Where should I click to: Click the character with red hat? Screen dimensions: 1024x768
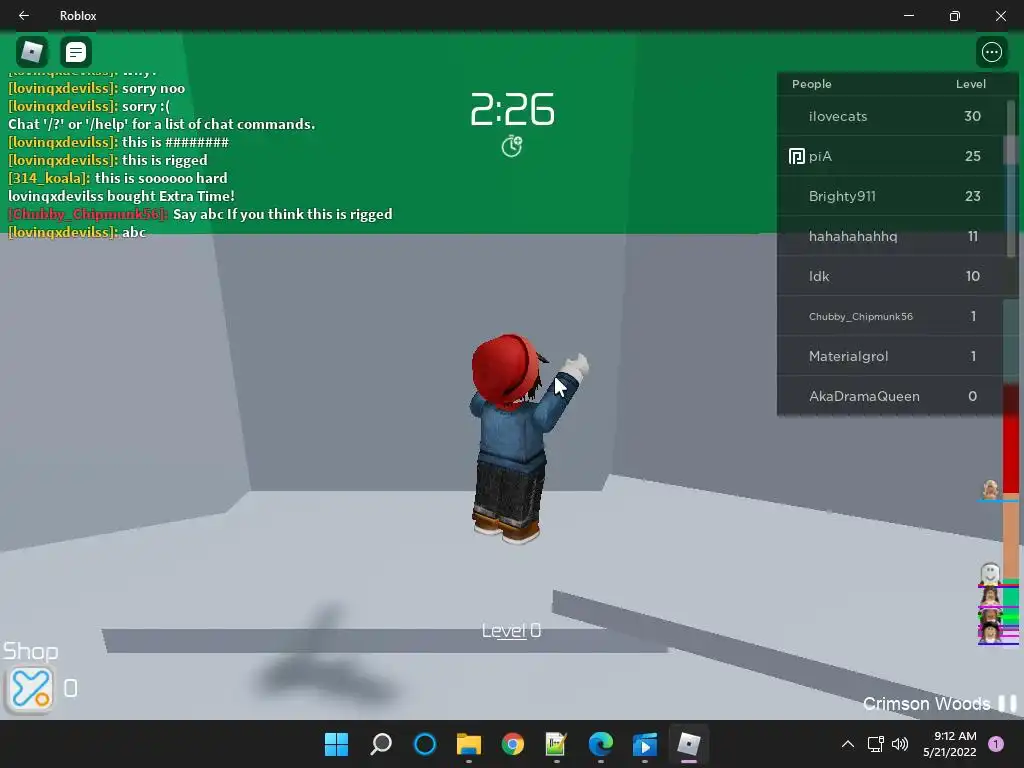point(526,439)
